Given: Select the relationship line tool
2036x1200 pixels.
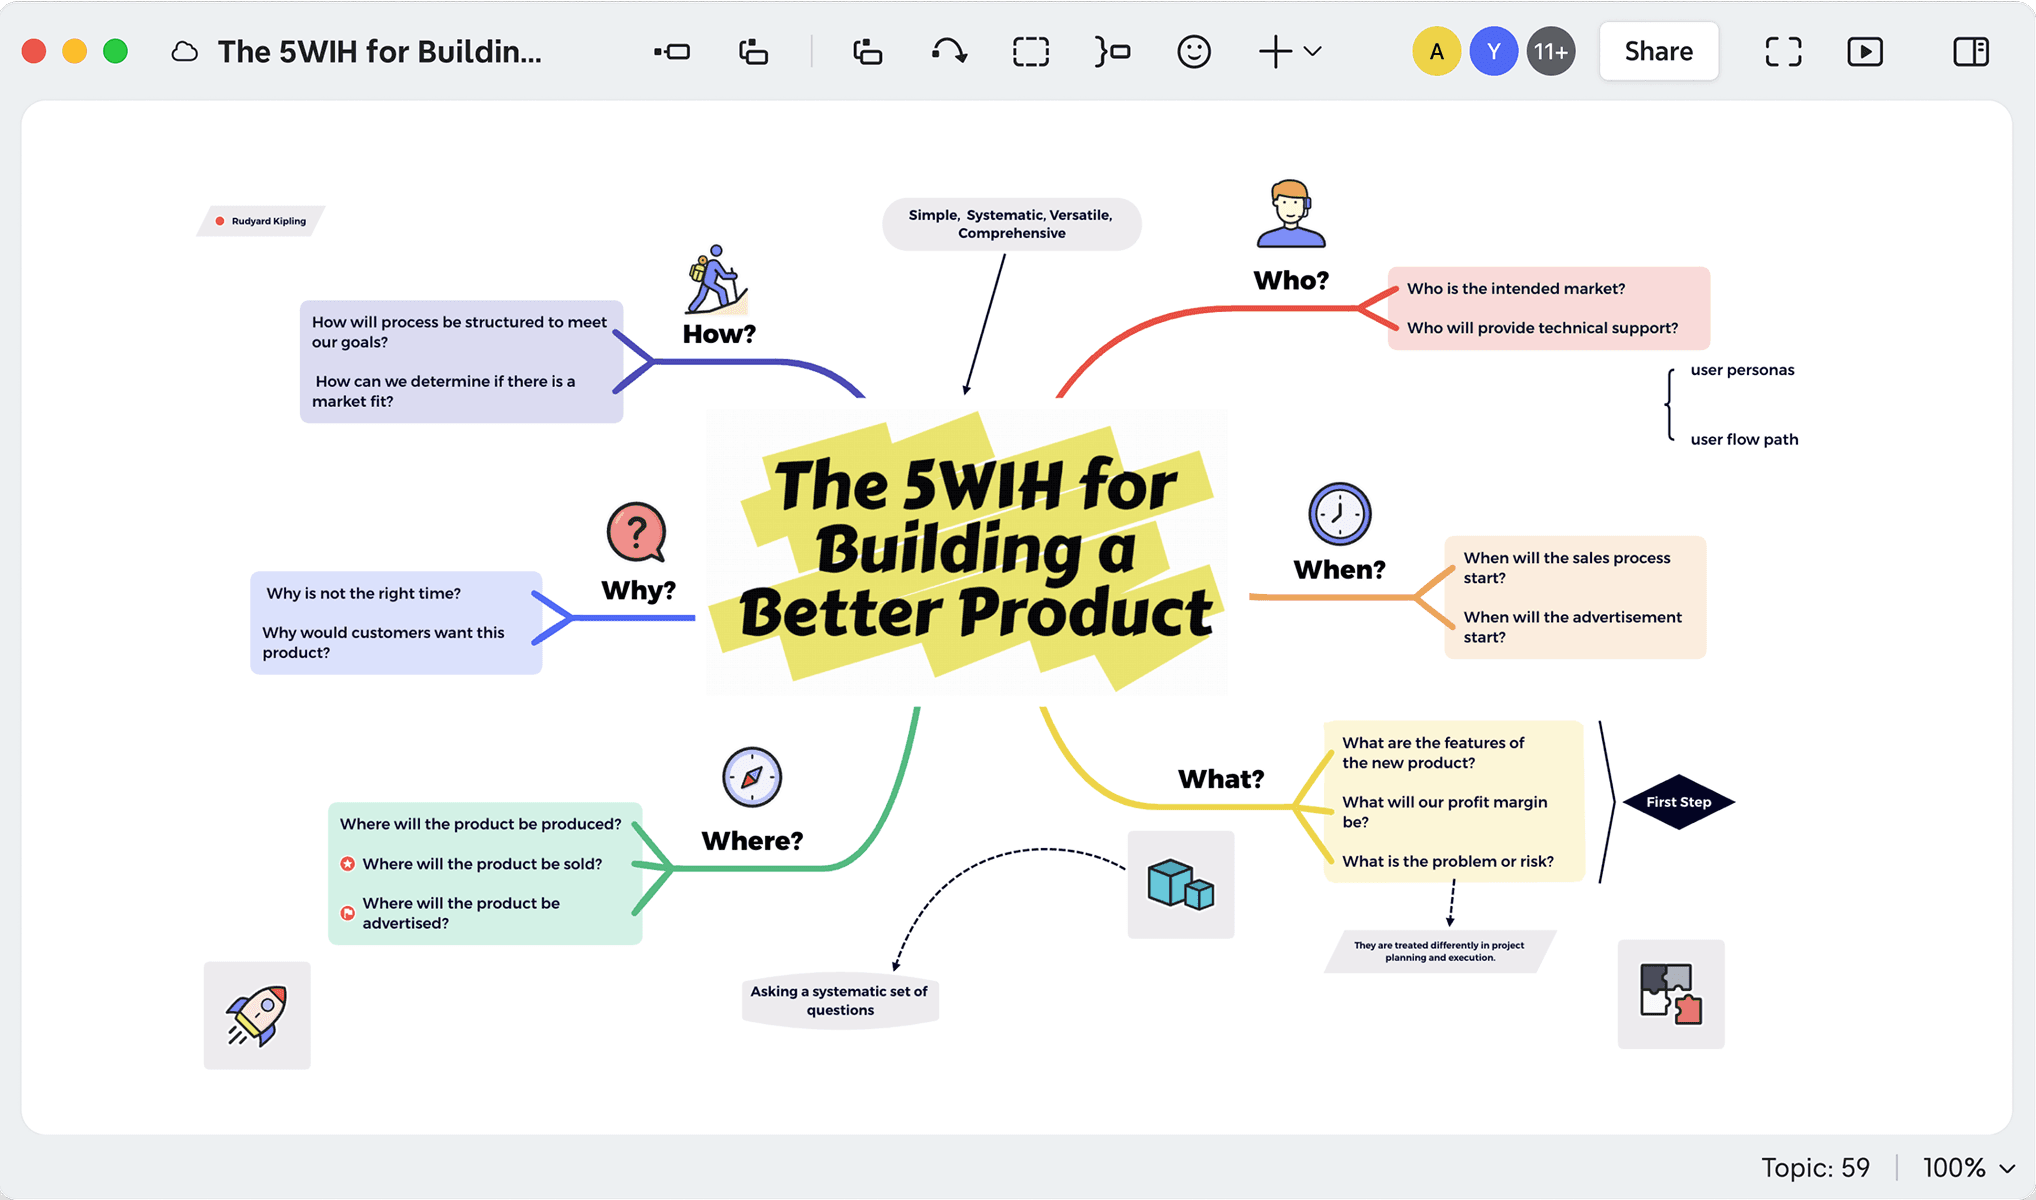Looking at the screenshot, I should click(x=948, y=51).
